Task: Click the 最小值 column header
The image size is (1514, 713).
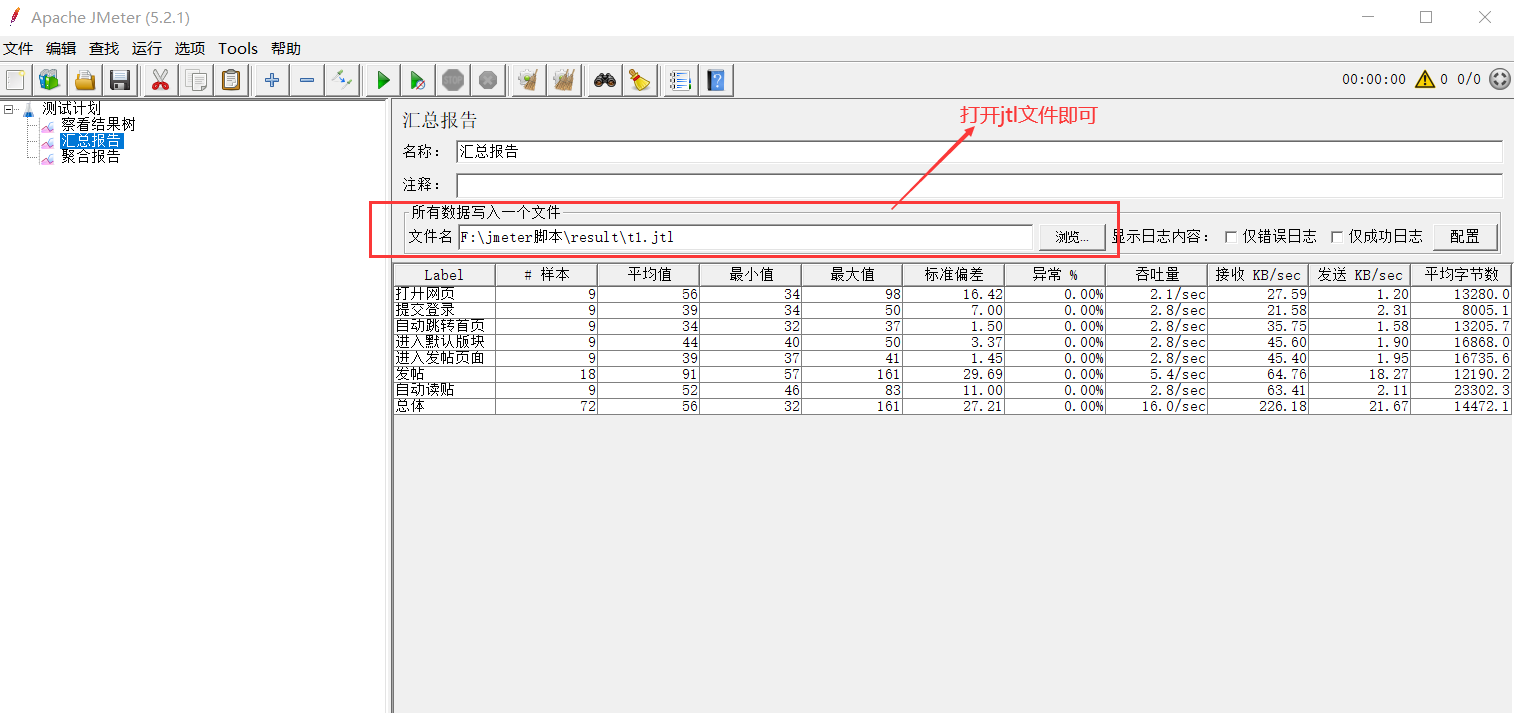Action: click(x=750, y=275)
